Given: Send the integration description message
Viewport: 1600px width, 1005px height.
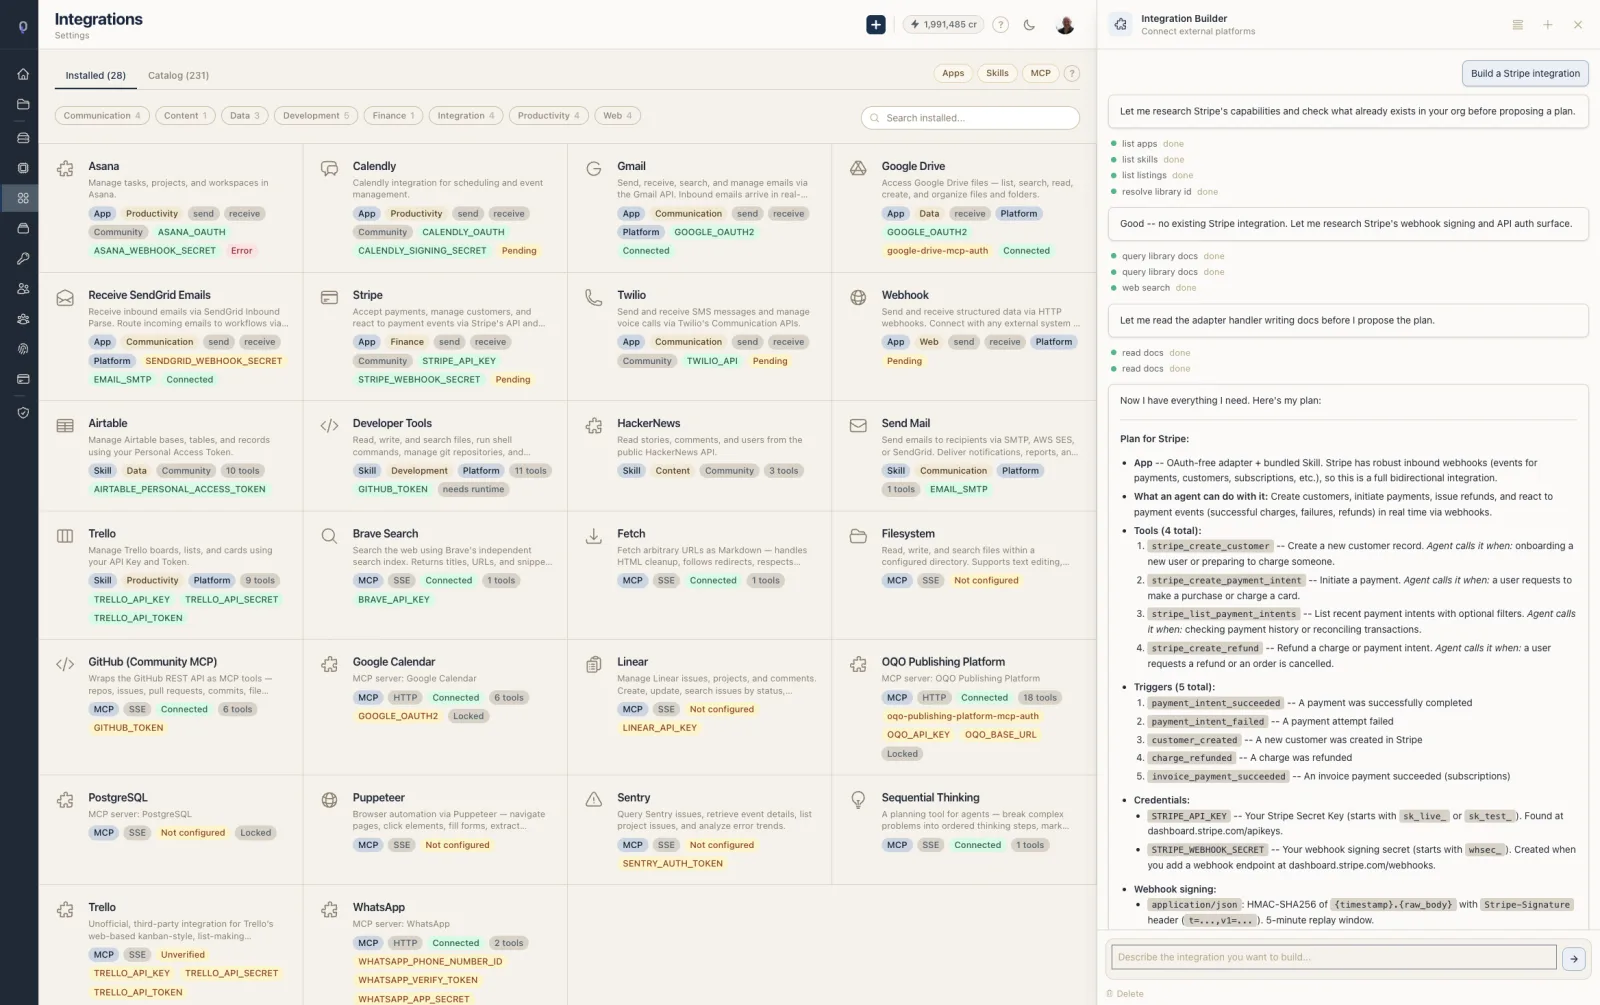Looking at the screenshot, I should [1574, 958].
